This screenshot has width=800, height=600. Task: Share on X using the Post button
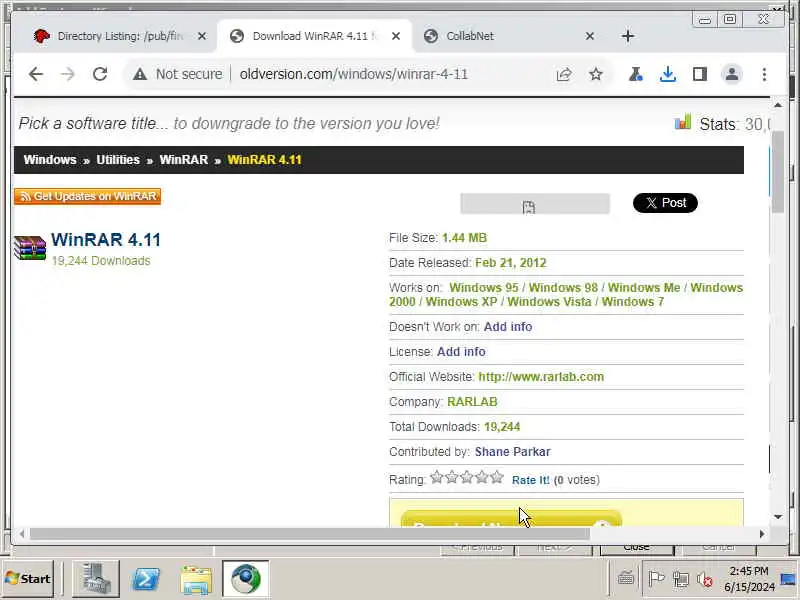pos(665,203)
